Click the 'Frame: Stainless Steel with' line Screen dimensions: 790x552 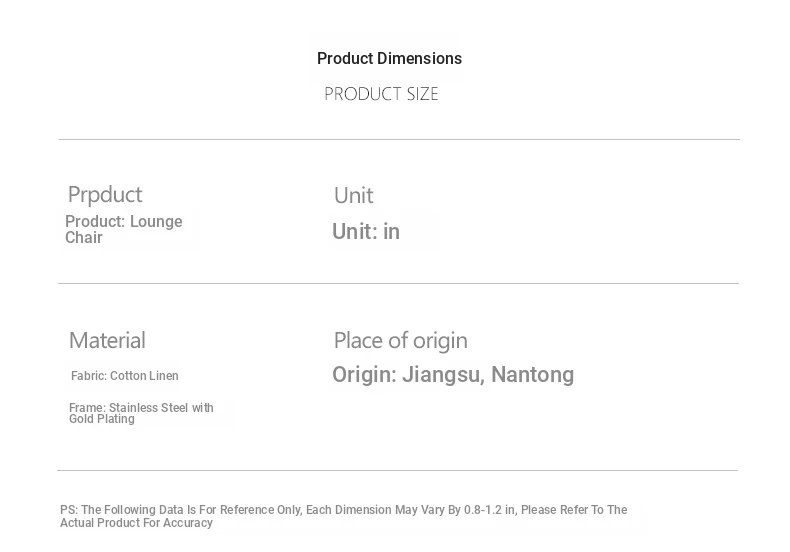tap(141, 408)
